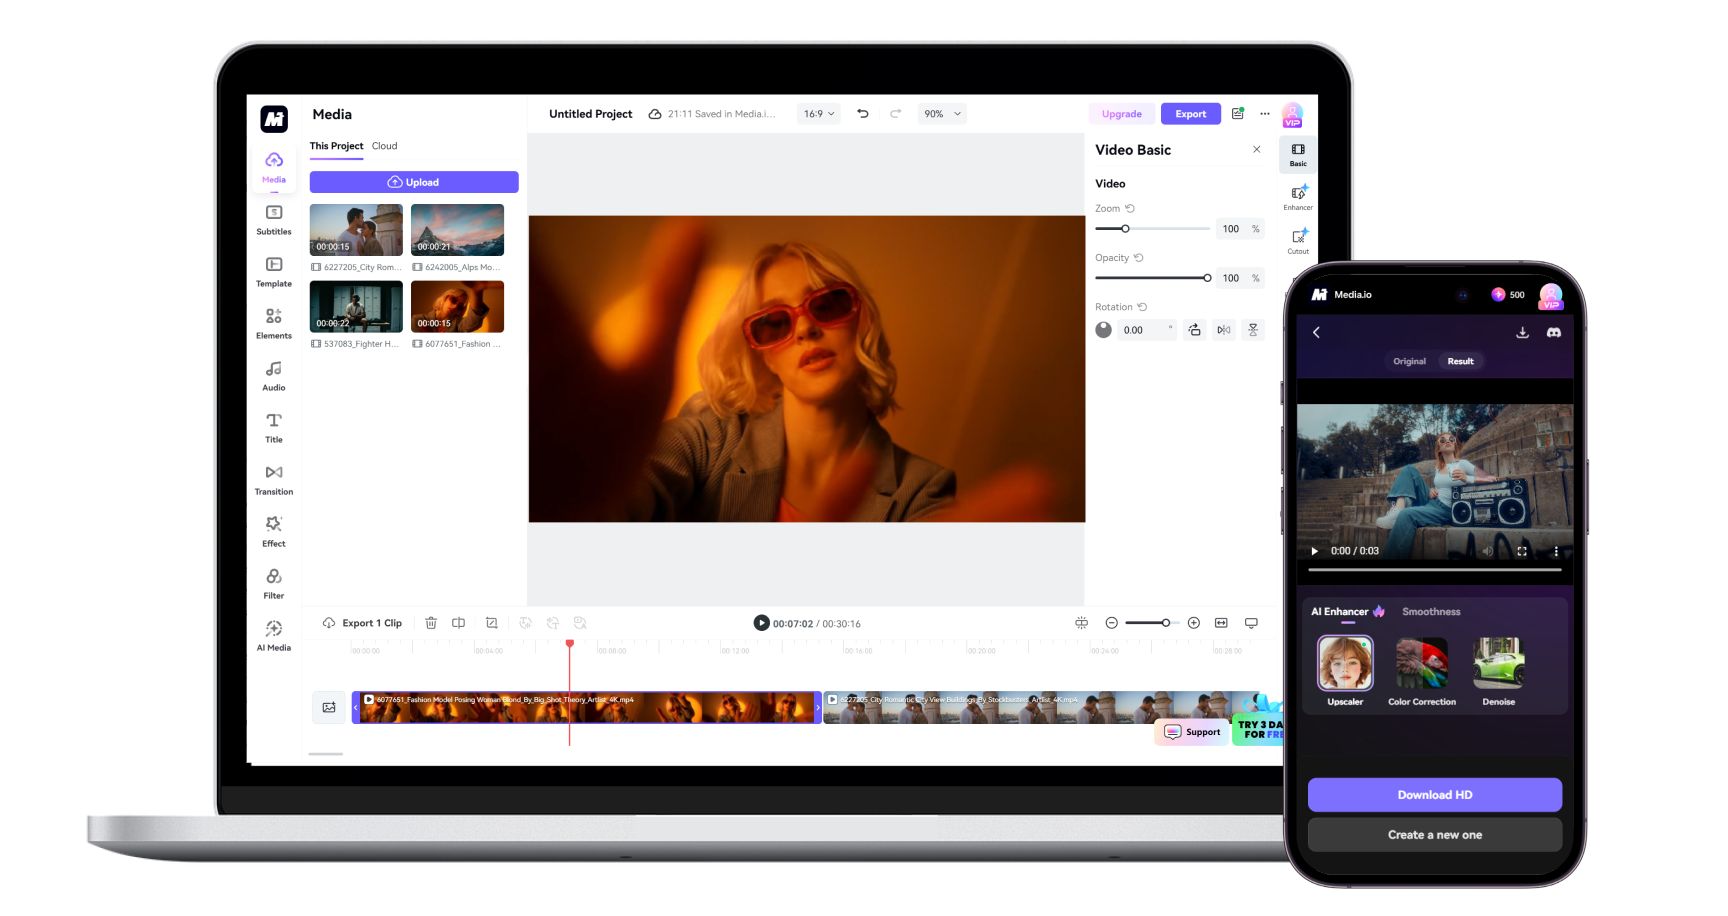Open the 90% zoom level dropdown
This screenshot has width=1728, height=916.
941,113
